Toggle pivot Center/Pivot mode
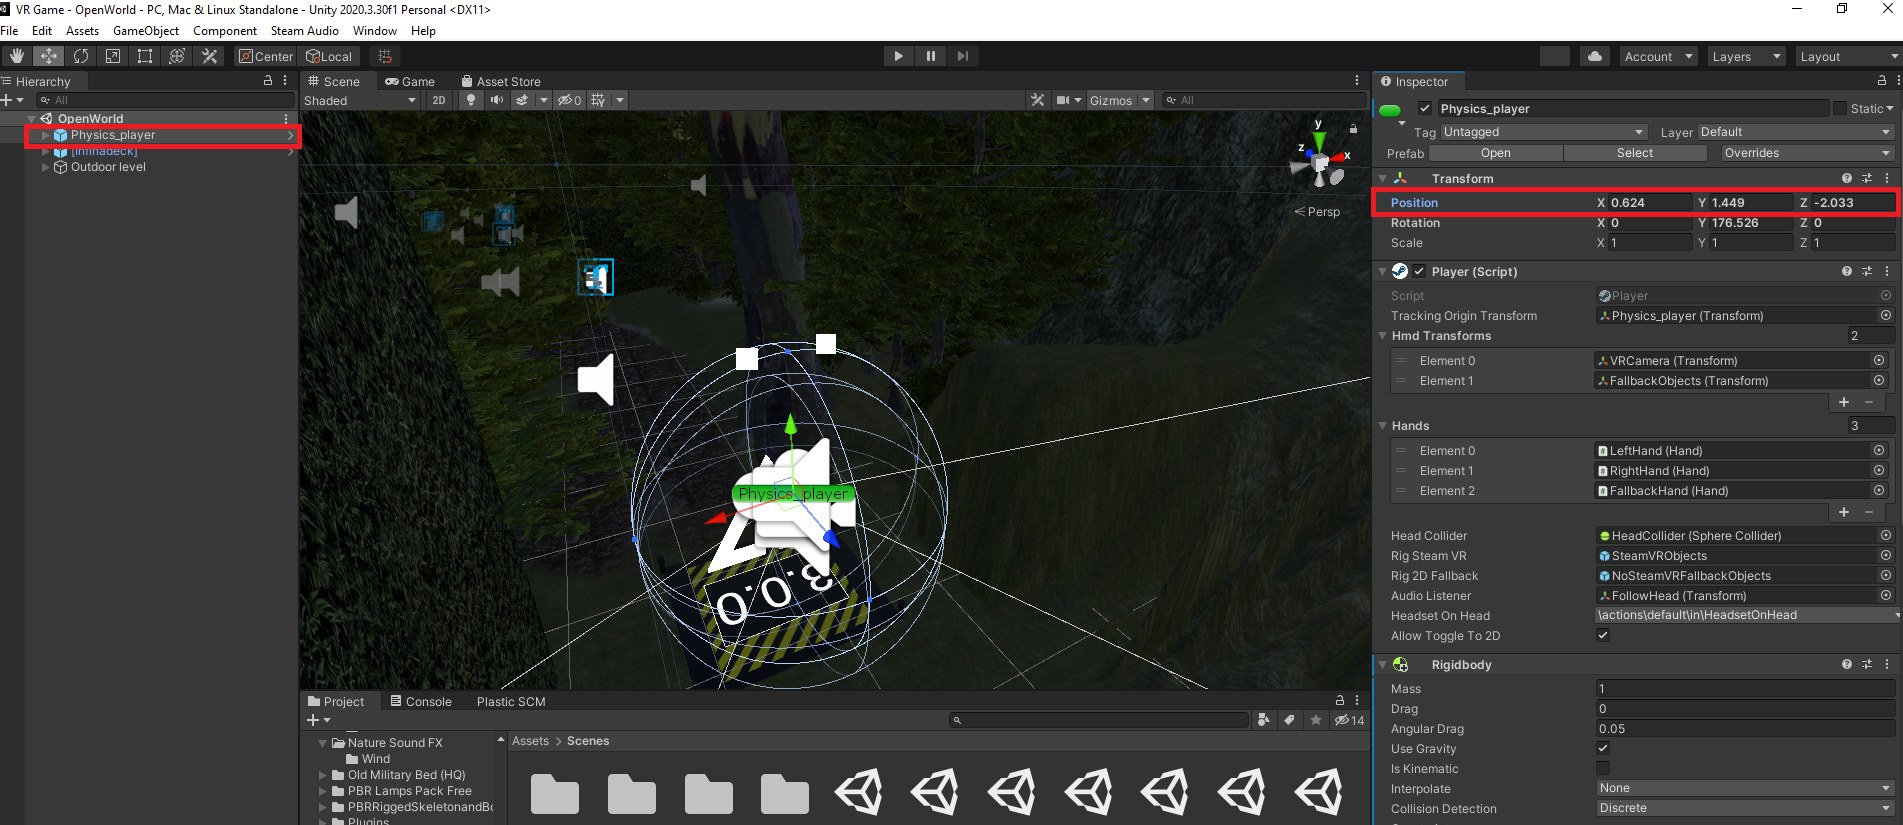 (266, 56)
